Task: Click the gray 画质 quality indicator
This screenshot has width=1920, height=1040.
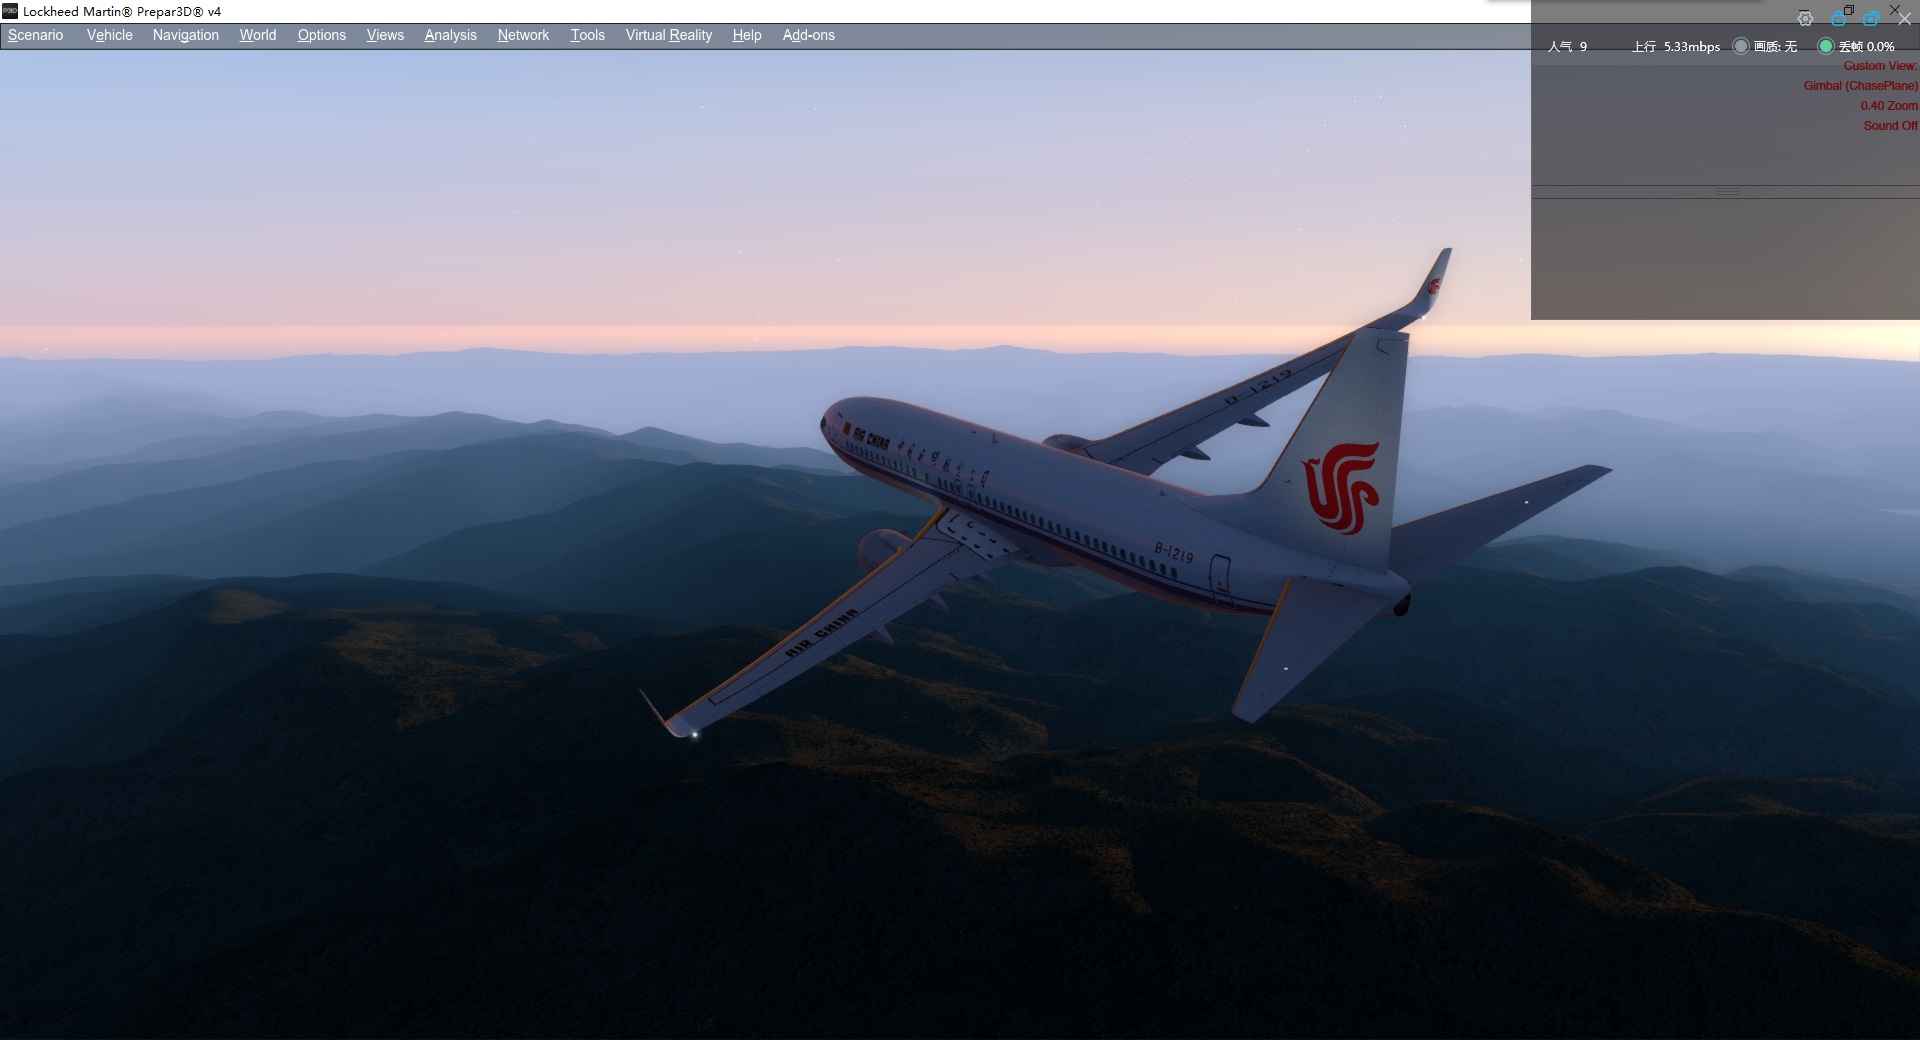Action: 1741,46
